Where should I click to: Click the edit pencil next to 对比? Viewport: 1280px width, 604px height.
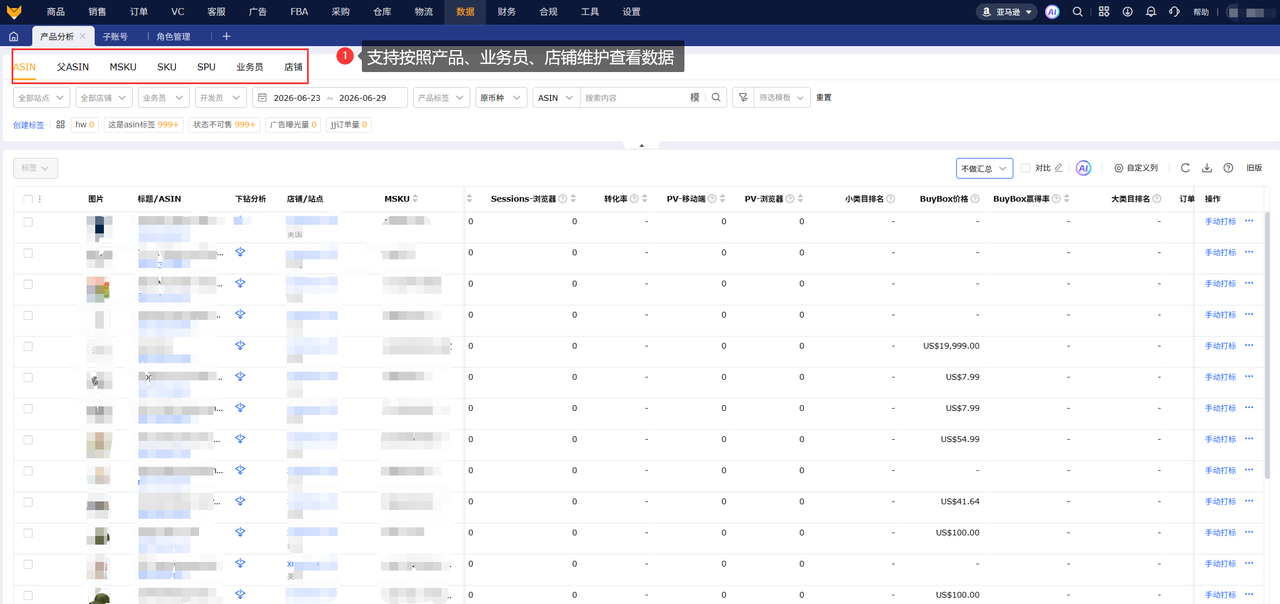(x=1059, y=167)
